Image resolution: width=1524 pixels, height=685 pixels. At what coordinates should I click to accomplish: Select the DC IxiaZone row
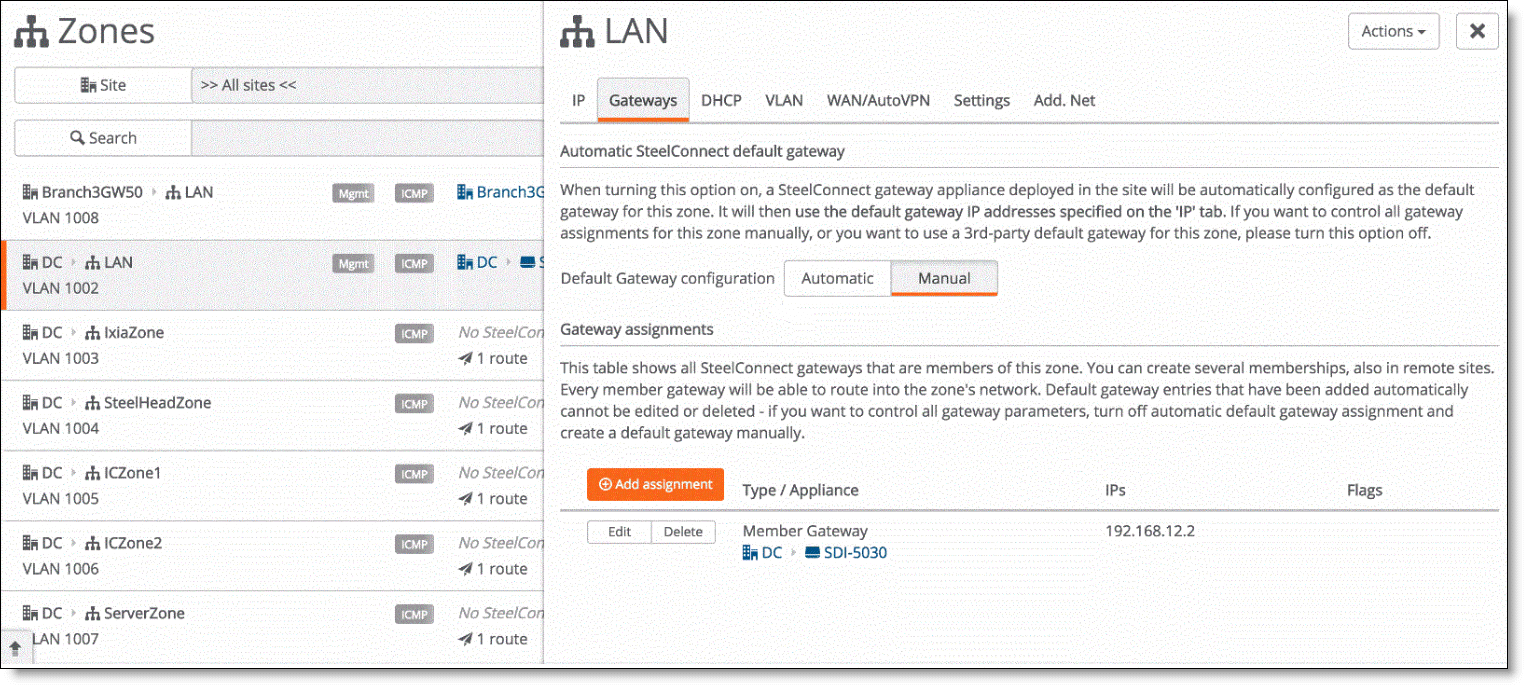(272, 345)
